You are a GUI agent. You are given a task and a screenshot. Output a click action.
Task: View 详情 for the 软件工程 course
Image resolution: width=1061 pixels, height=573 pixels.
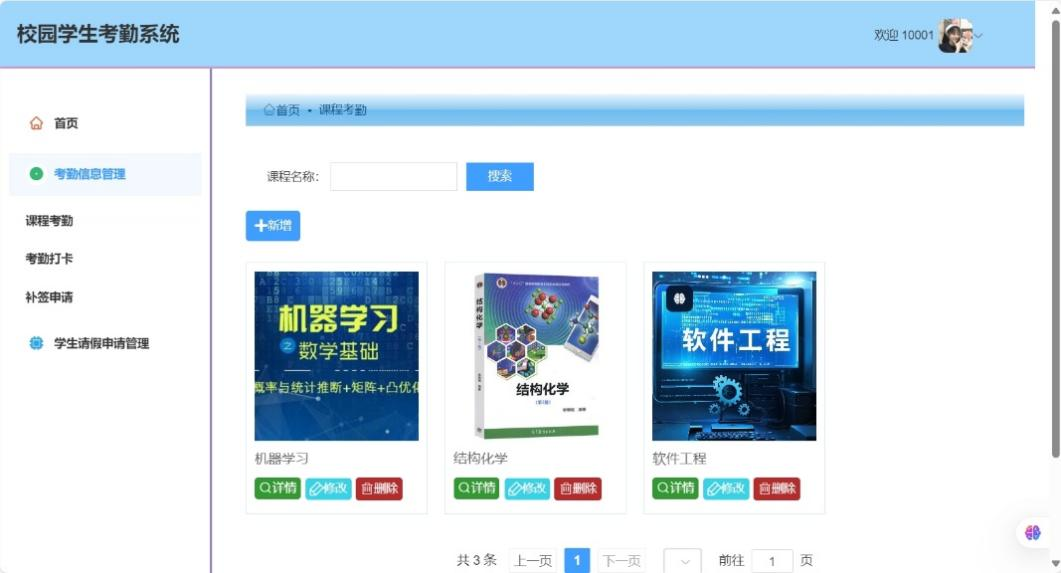click(x=675, y=488)
